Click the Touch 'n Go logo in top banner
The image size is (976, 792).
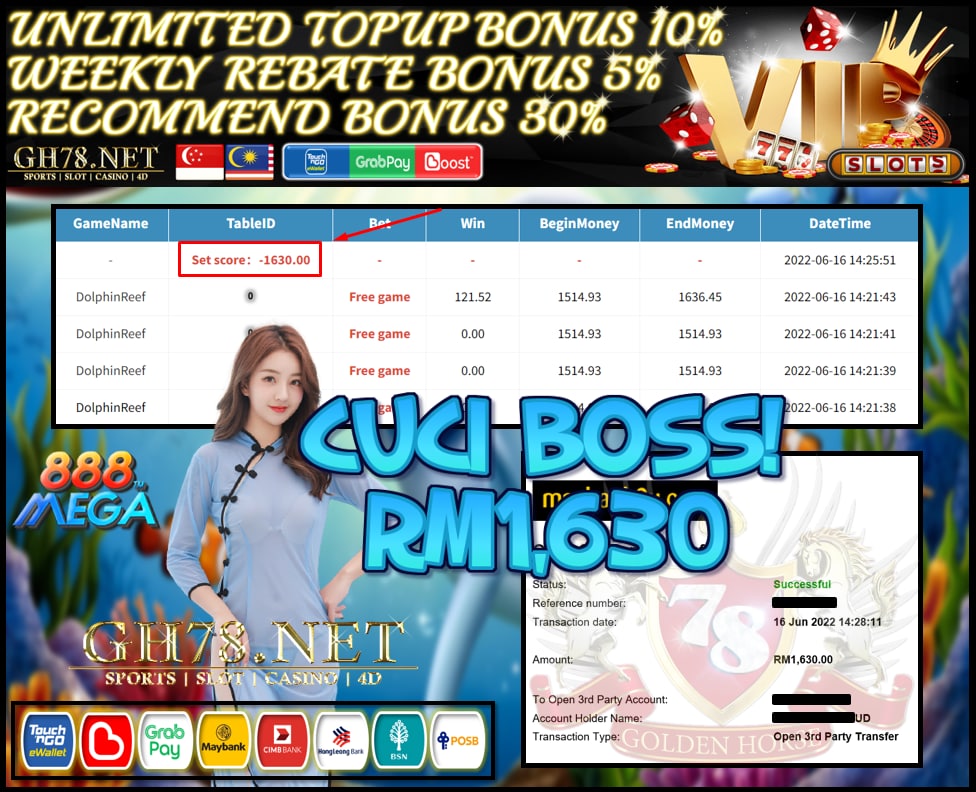click(x=316, y=162)
